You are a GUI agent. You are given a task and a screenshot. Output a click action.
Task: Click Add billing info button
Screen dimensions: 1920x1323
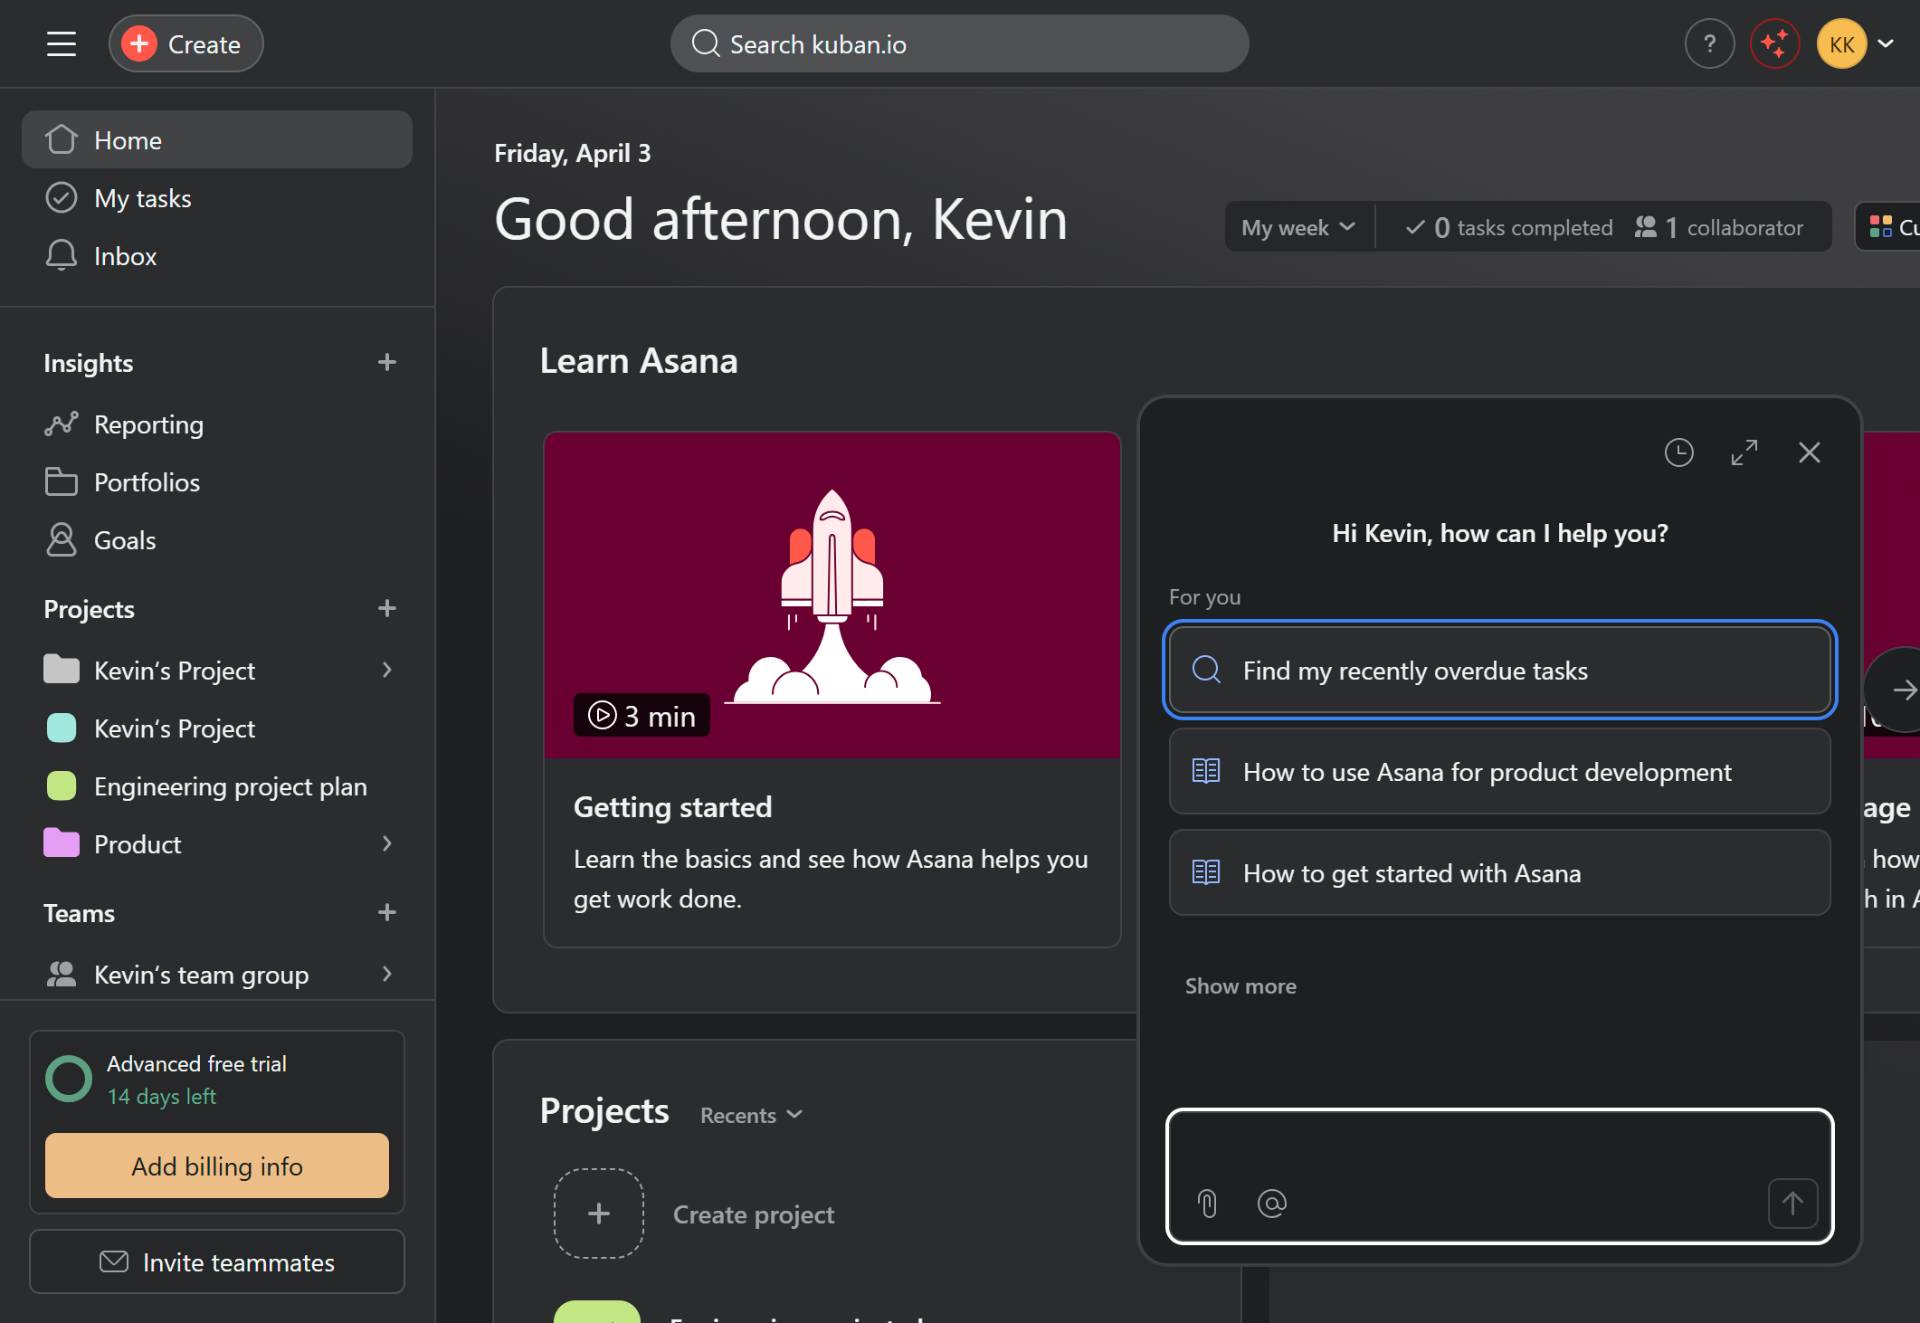[x=217, y=1166]
